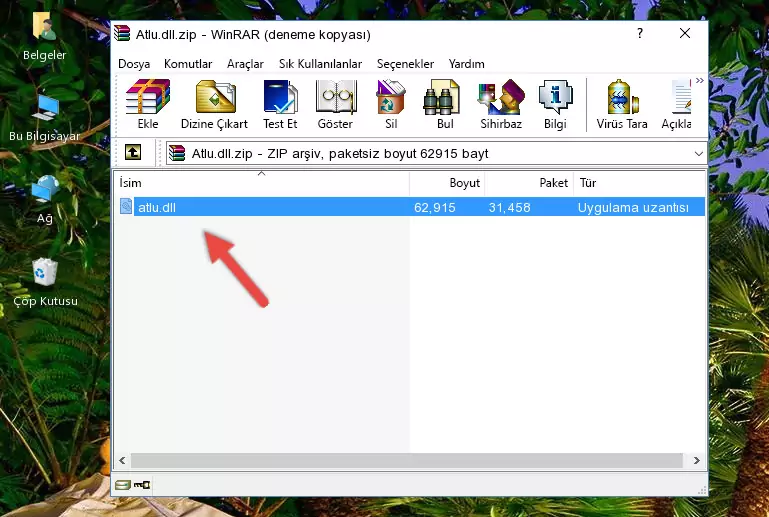The height and width of the screenshot is (517, 769).
Task: Click the Sil (Delete) toolbar icon
Action: pyautogui.click(x=391, y=104)
